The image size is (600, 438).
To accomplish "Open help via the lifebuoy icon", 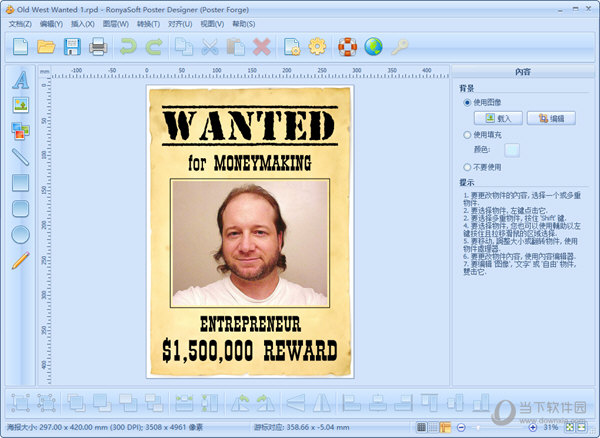I will 347,47.
